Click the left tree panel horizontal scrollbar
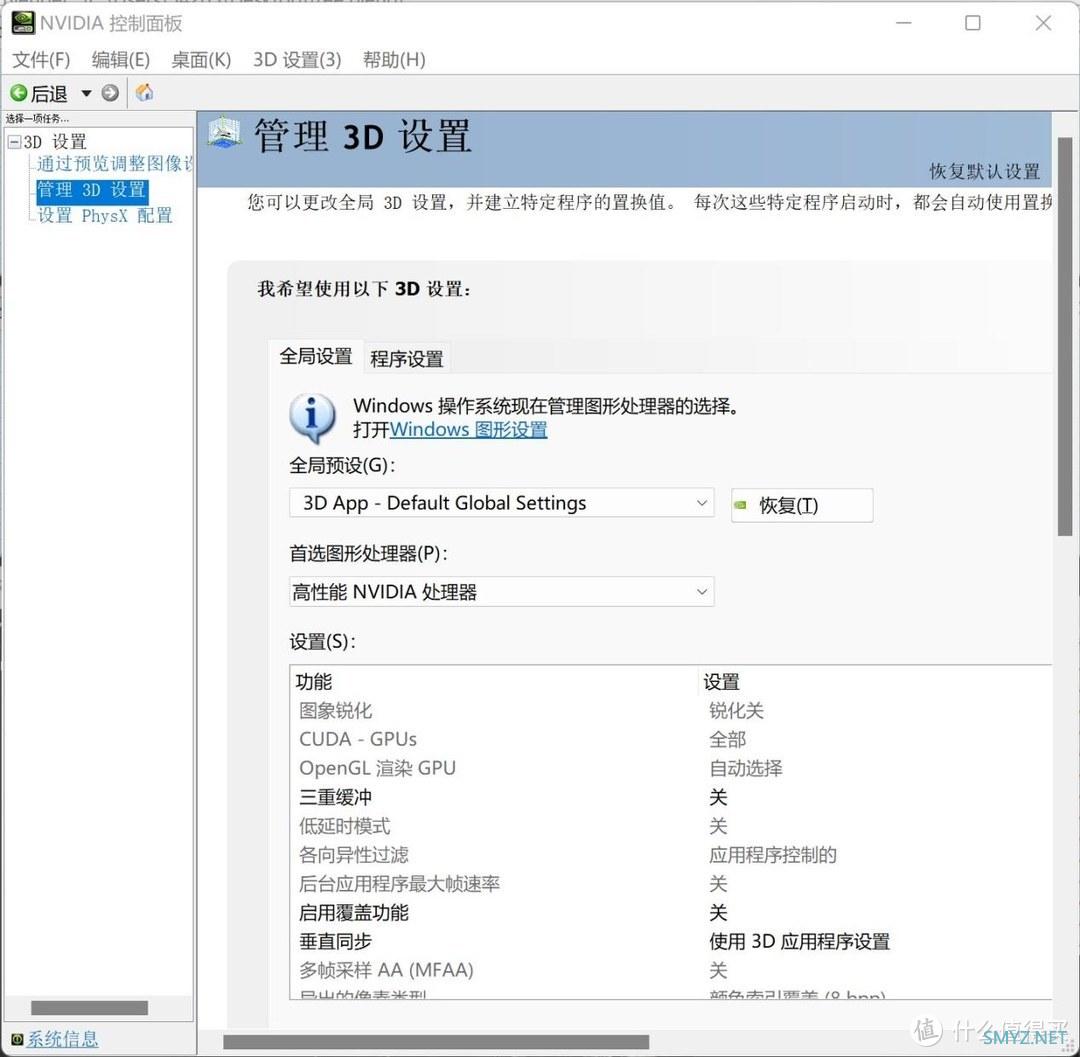The height and width of the screenshot is (1057, 1080). pyautogui.click(x=90, y=1008)
